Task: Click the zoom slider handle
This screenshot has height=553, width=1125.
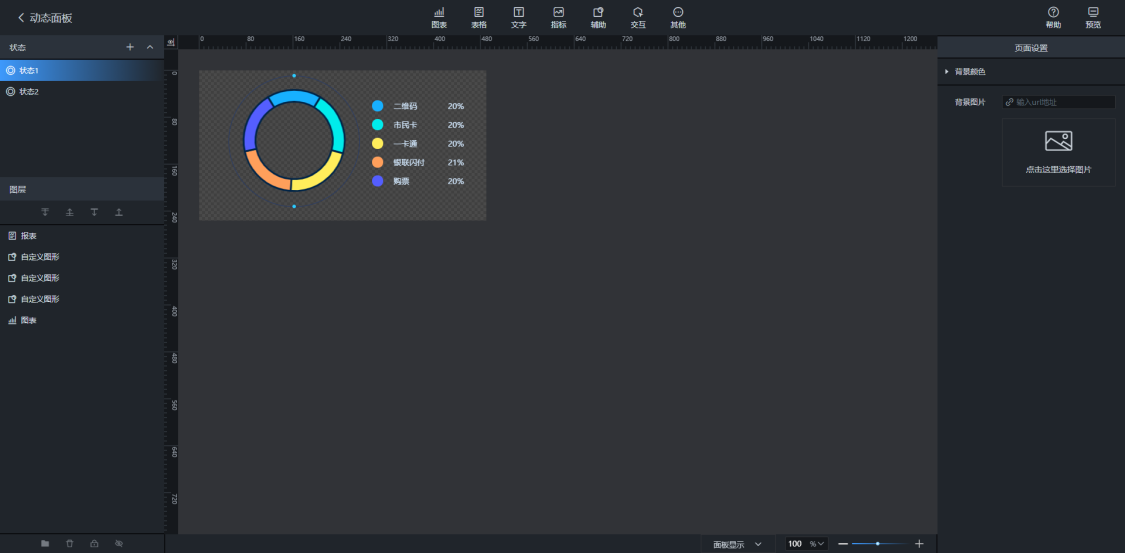Action: point(878,544)
